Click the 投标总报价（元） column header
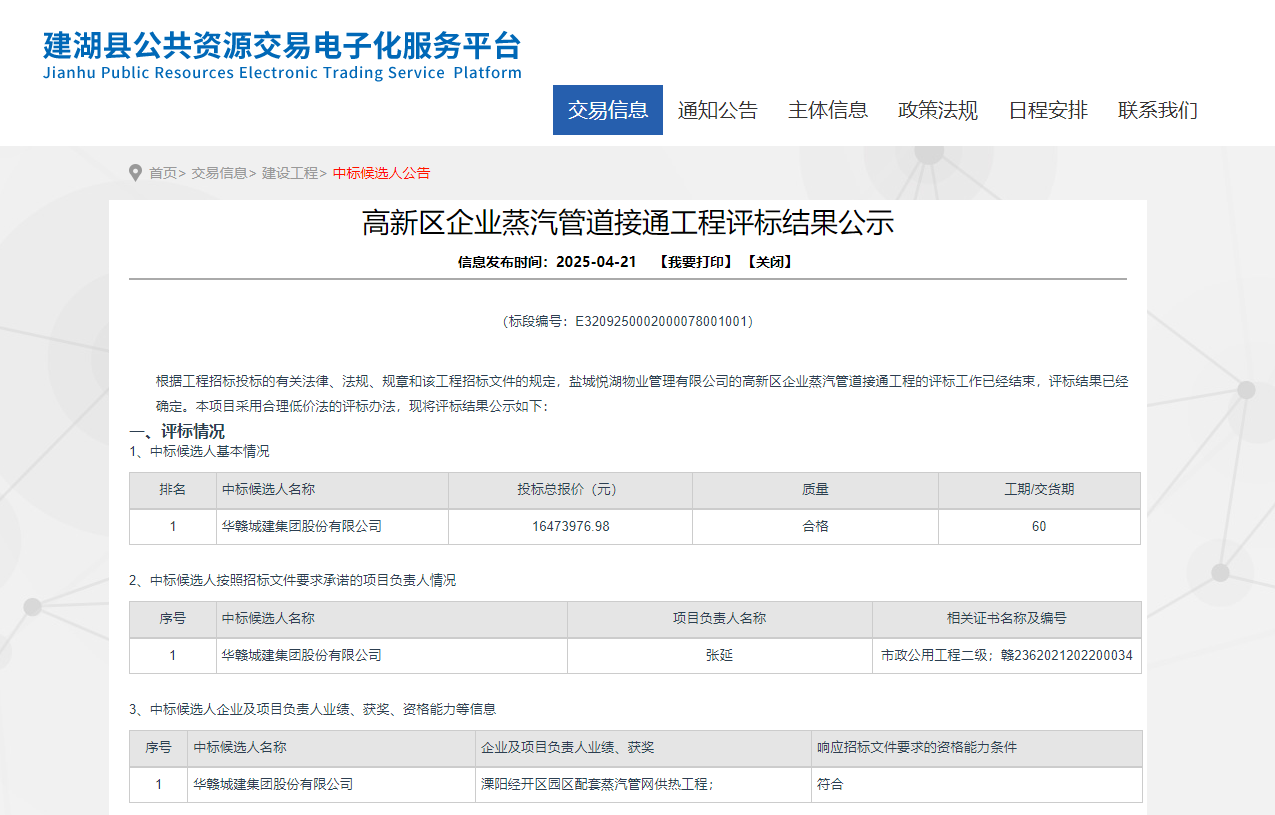The height and width of the screenshot is (815, 1275). click(x=570, y=490)
